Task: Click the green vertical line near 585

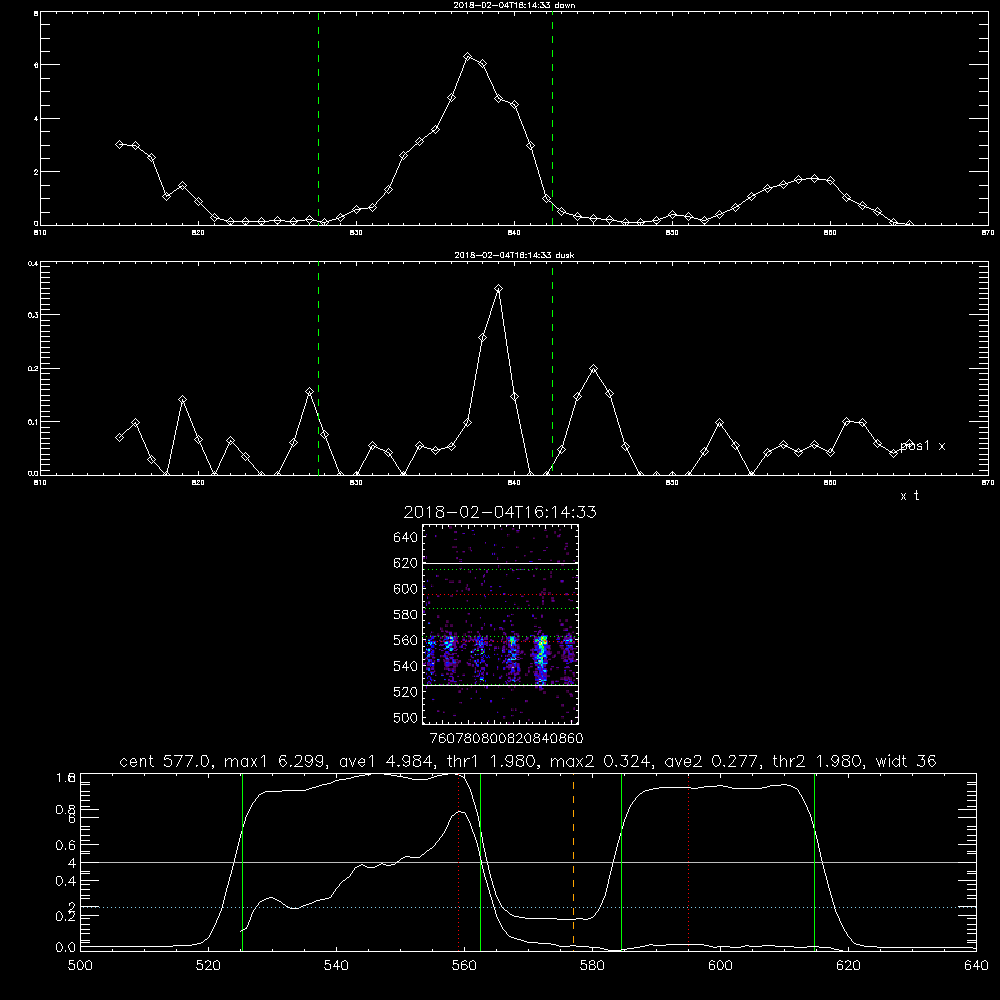Action: click(621, 862)
